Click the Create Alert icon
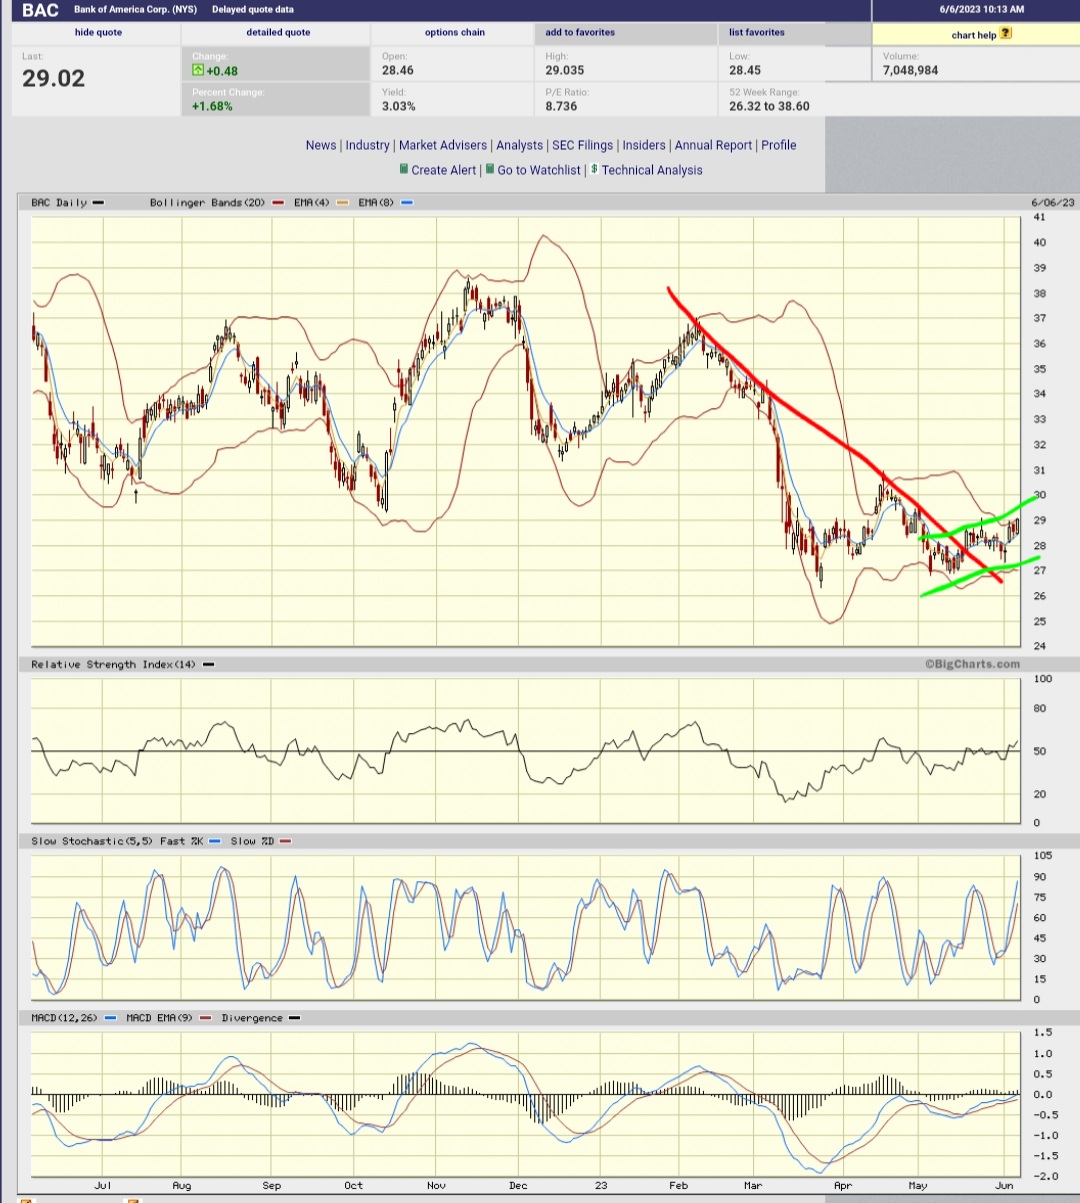 click(404, 169)
